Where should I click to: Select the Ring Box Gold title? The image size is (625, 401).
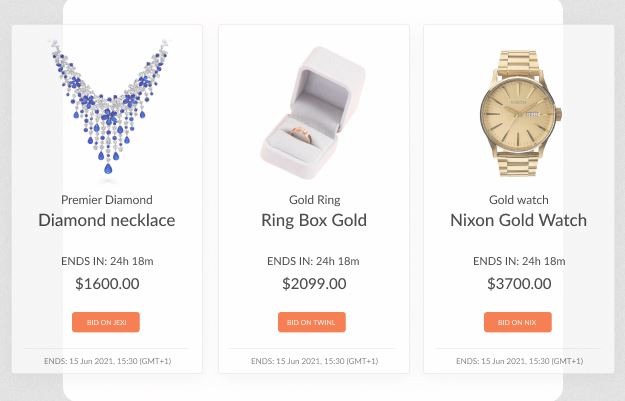pos(314,220)
